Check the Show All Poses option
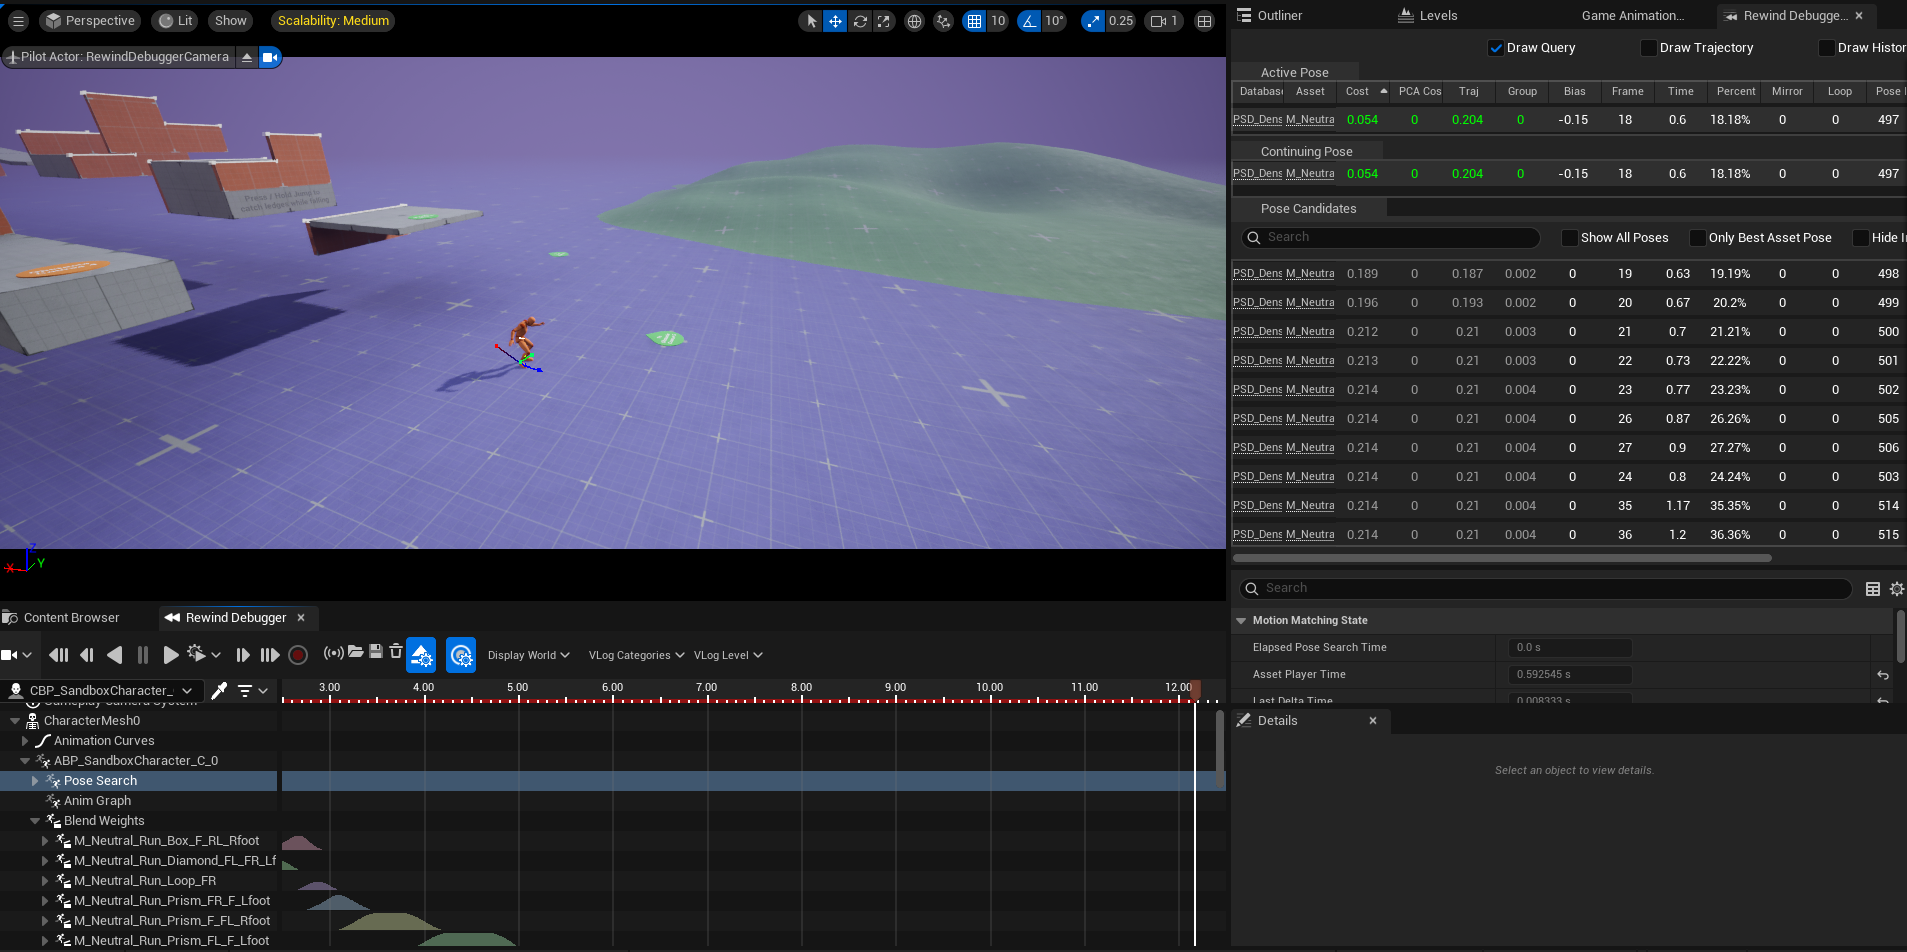1907x952 pixels. 1570,238
